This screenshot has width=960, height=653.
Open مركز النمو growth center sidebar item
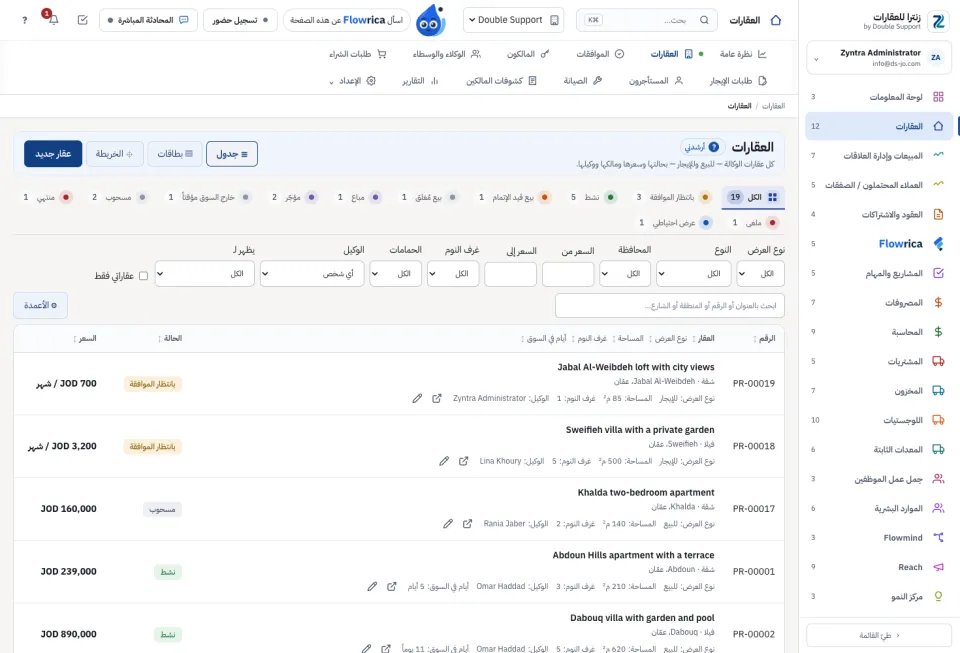(879, 596)
